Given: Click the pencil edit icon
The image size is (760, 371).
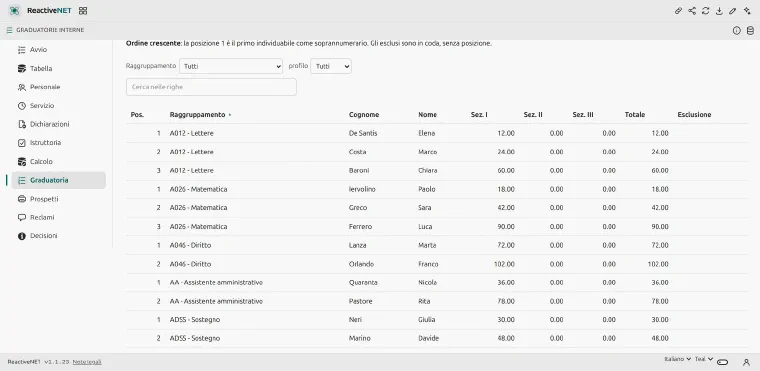Looking at the screenshot, I should pos(733,11).
